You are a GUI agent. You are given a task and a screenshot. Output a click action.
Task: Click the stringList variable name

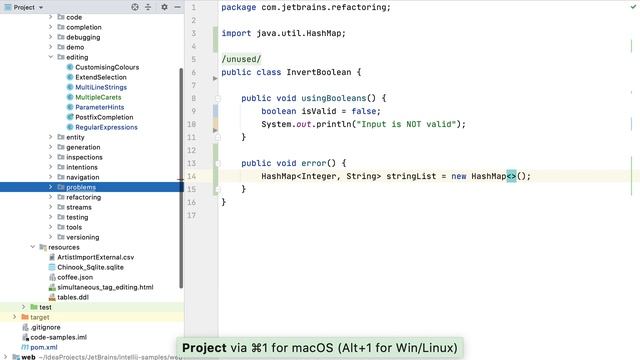coord(411,176)
